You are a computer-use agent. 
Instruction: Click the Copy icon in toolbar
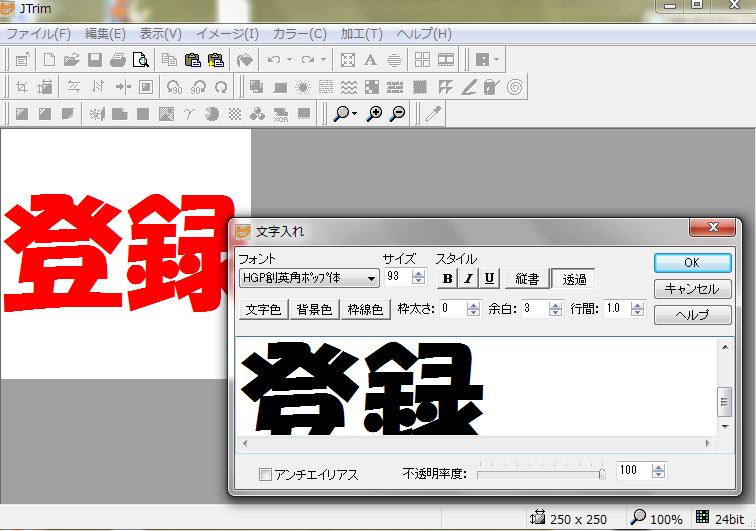pos(169,60)
